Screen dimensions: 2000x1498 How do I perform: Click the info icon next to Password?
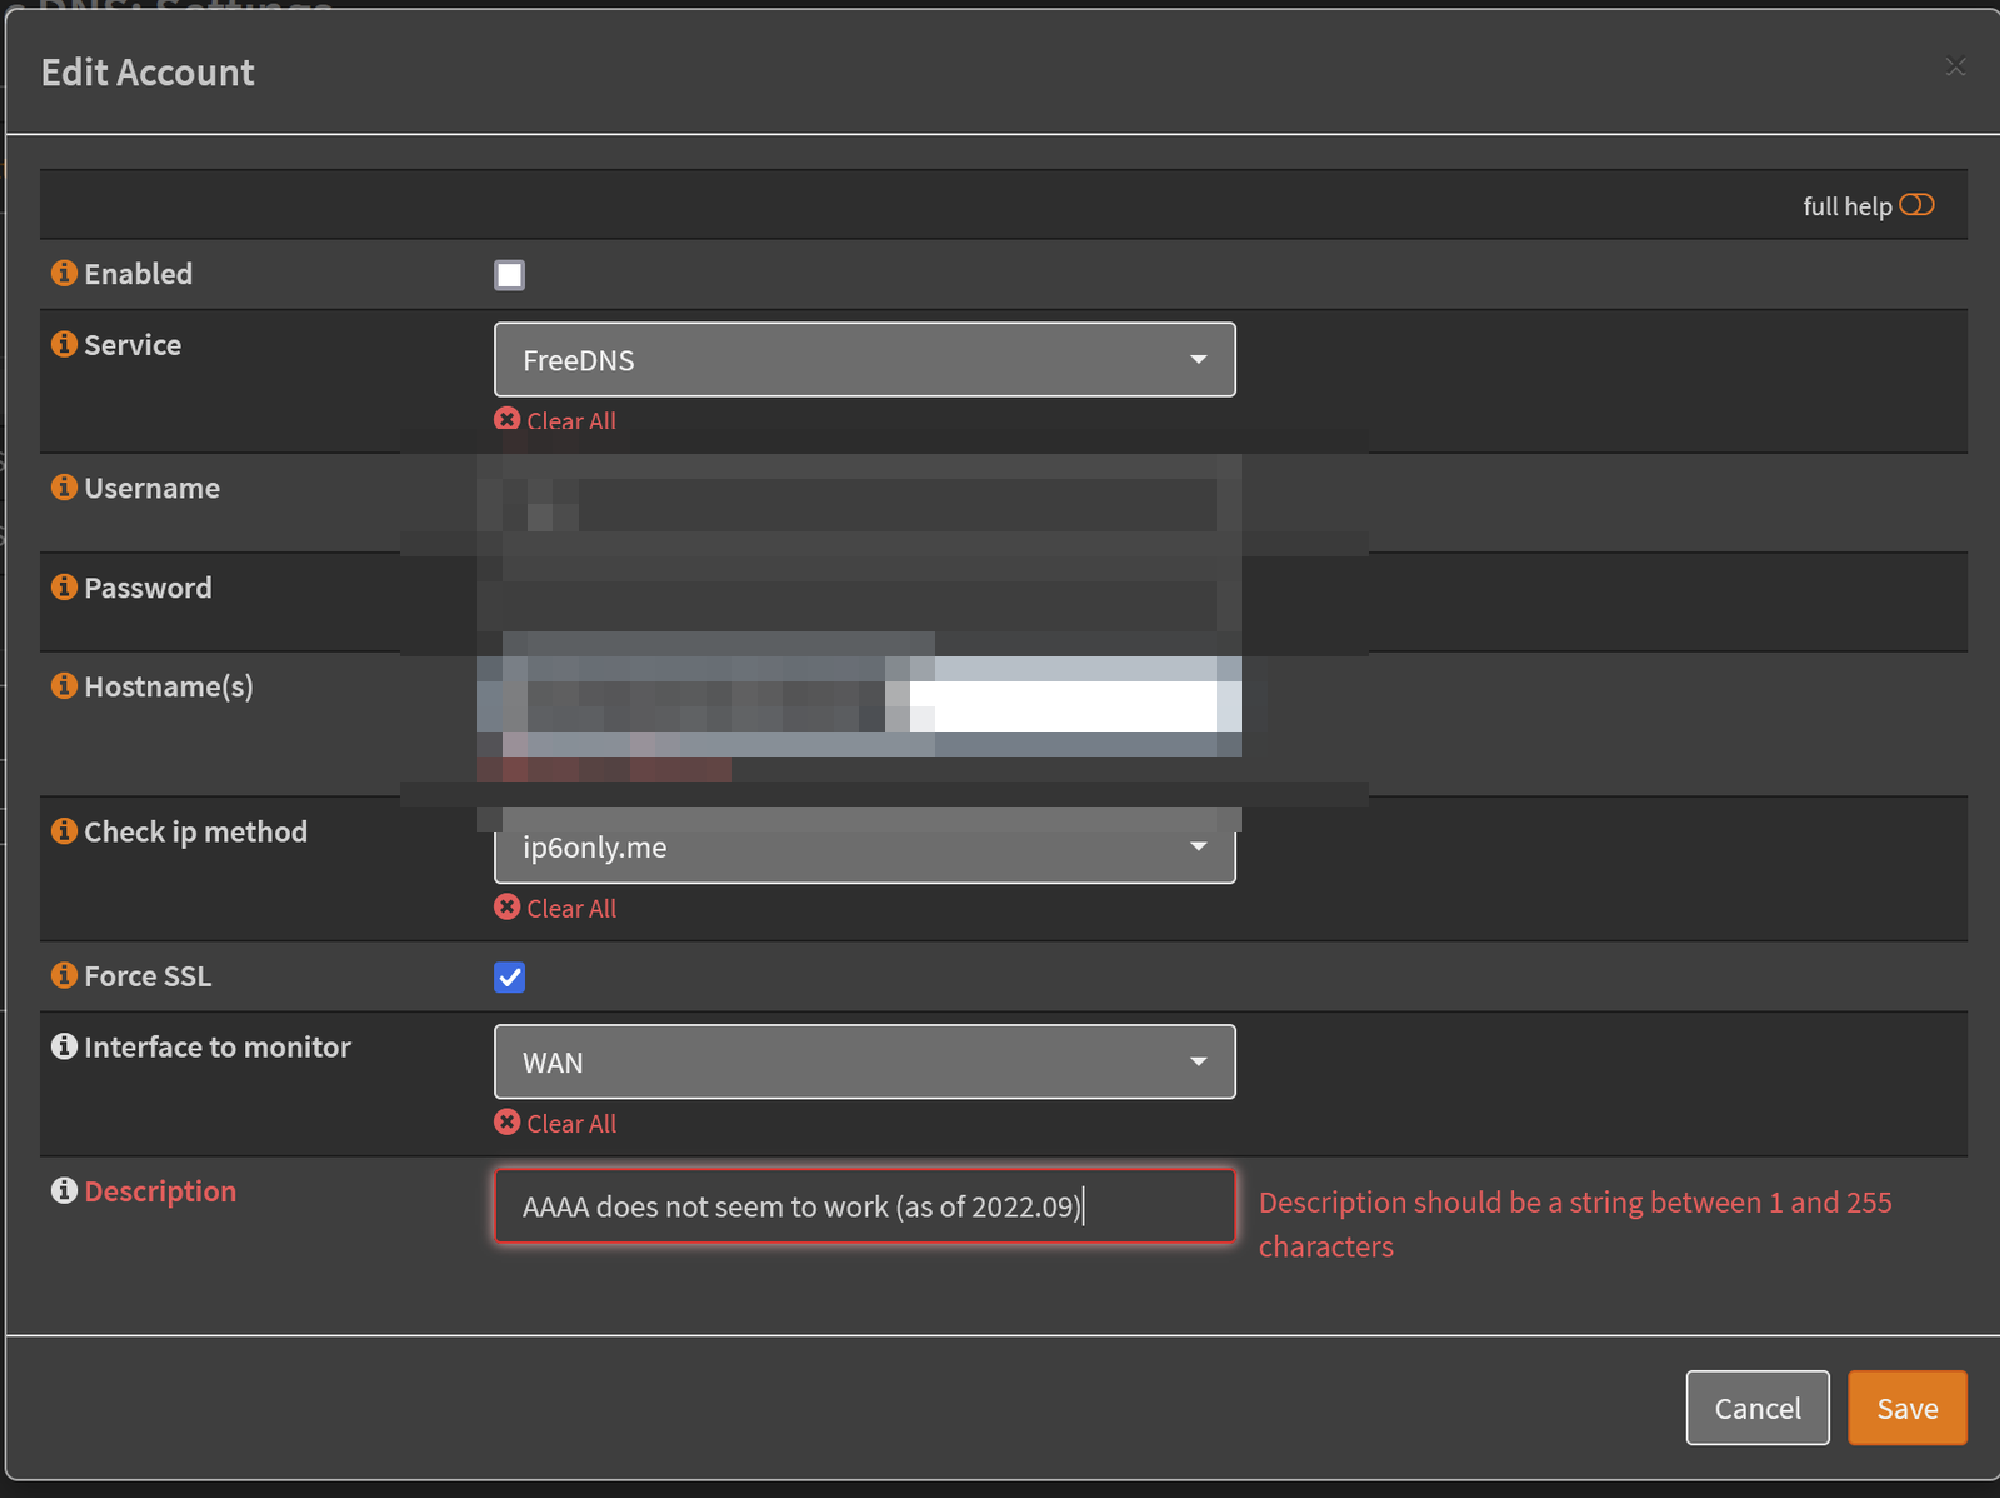coord(64,586)
